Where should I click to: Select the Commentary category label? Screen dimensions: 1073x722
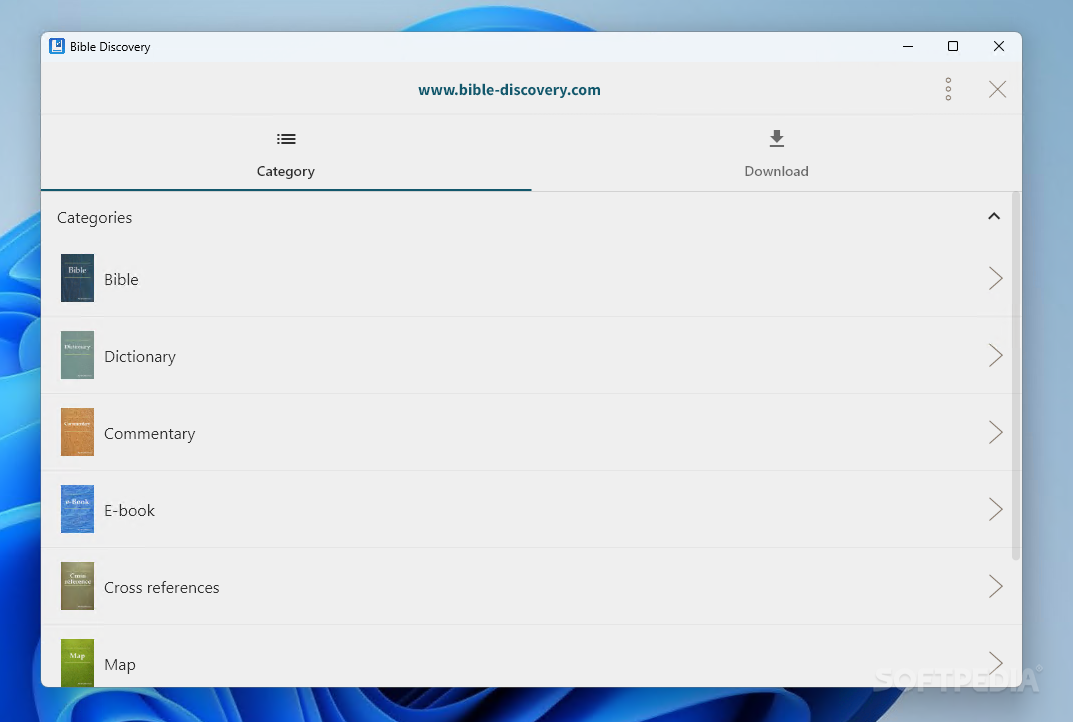click(149, 433)
